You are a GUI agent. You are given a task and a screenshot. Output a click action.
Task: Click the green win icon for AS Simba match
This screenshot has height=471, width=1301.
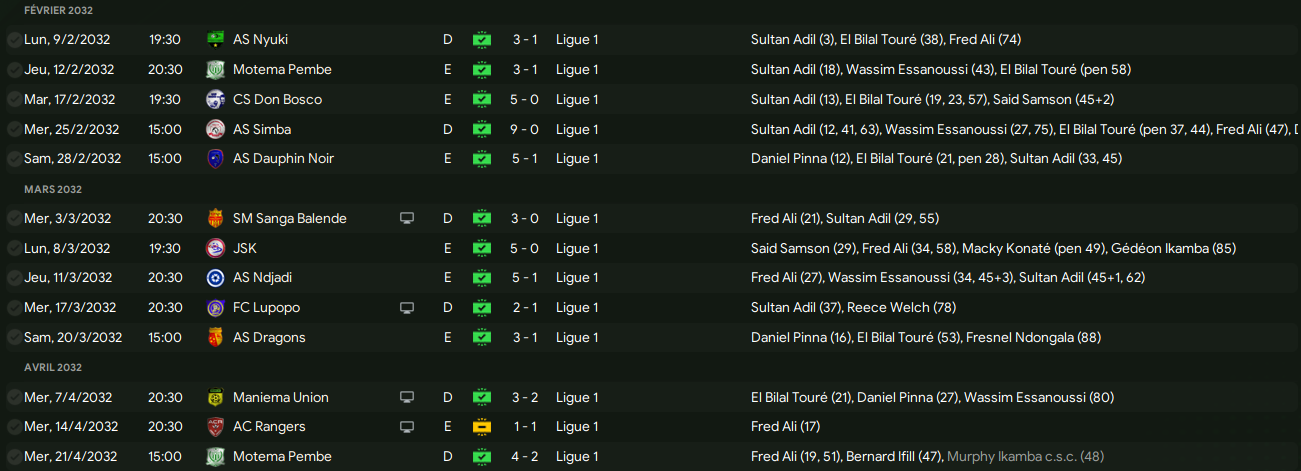(482, 129)
